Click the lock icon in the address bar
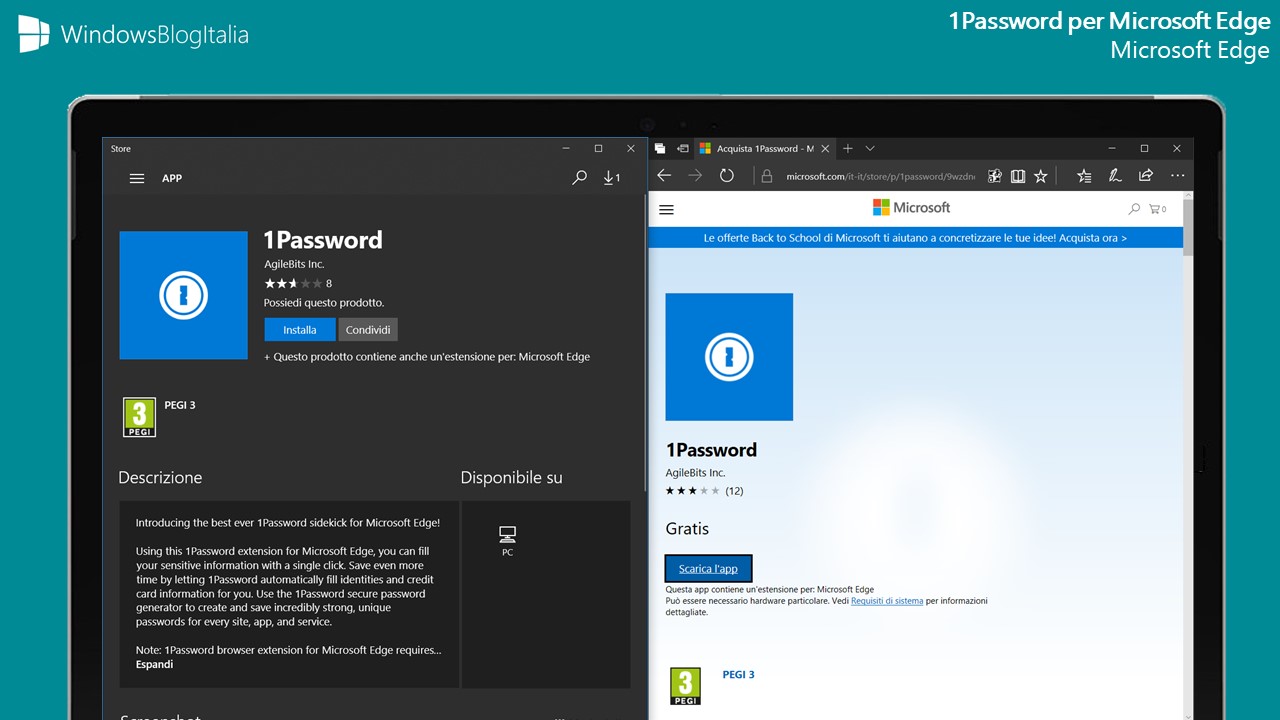This screenshot has width=1280, height=720. pyautogui.click(x=767, y=176)
